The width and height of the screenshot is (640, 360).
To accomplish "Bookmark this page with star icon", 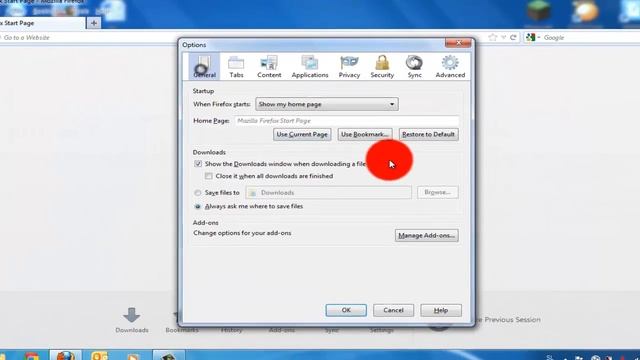I will (x=493, y=38).
